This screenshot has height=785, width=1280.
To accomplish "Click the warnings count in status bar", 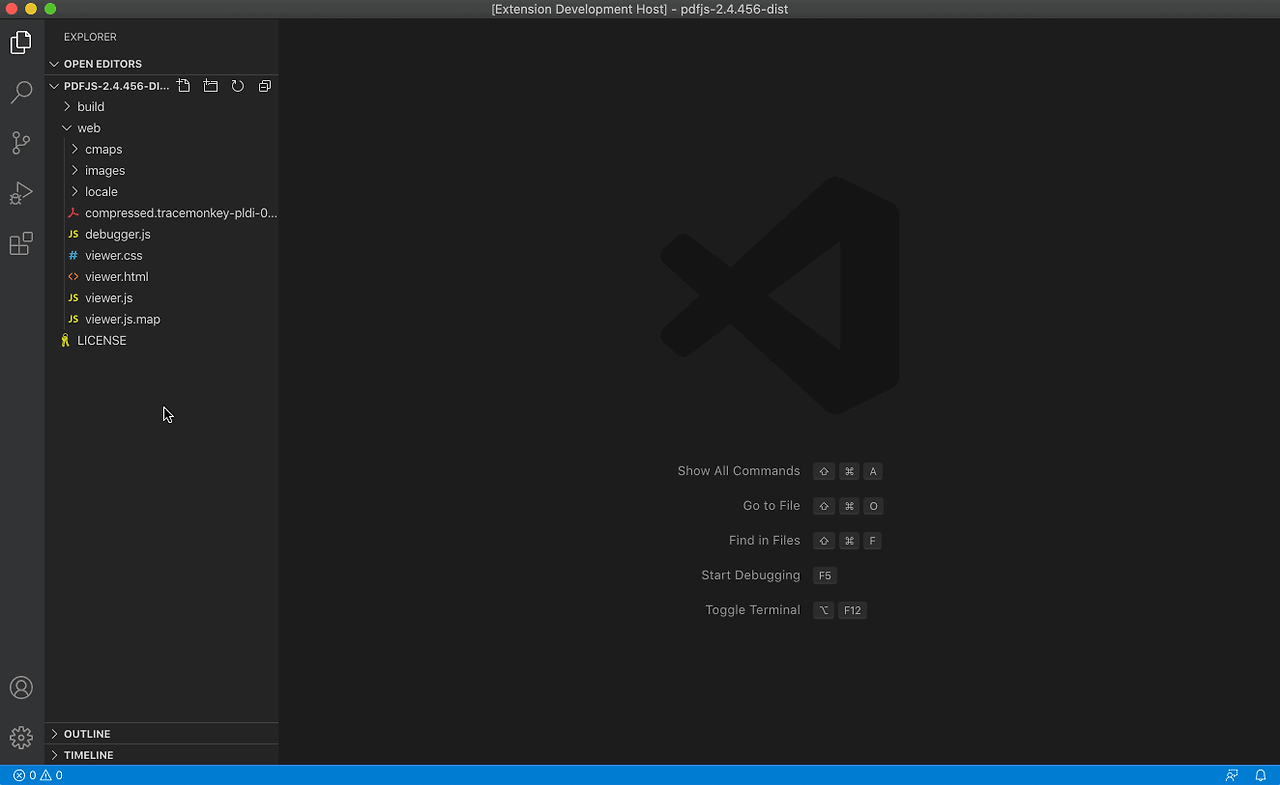I will [x=52, y=775].
